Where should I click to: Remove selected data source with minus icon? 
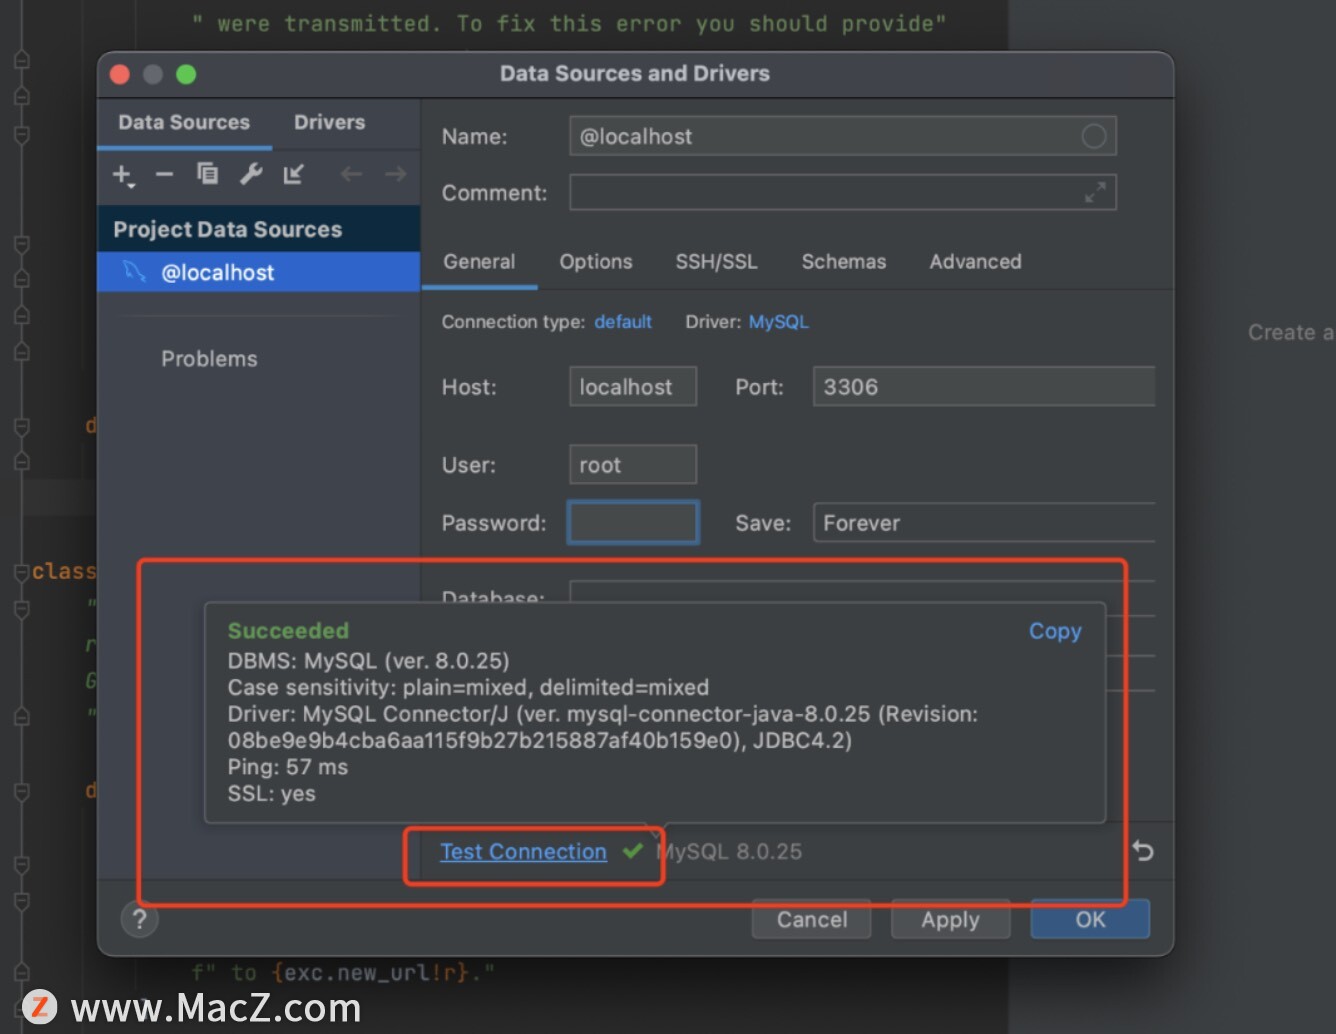click(165, 175)
